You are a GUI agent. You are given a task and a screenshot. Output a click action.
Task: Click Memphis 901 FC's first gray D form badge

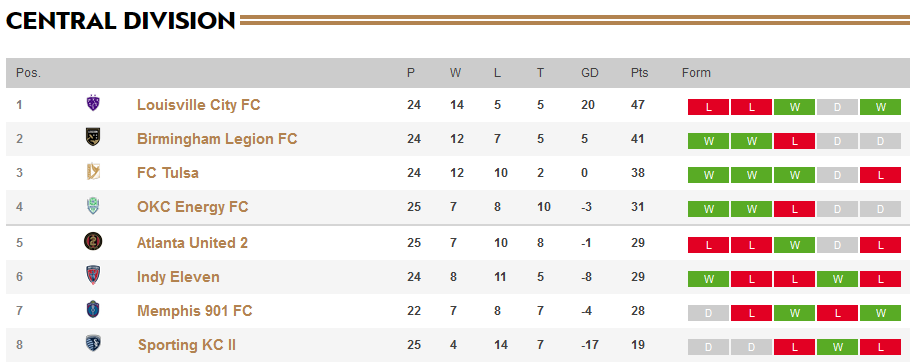[x=709, y=313]
